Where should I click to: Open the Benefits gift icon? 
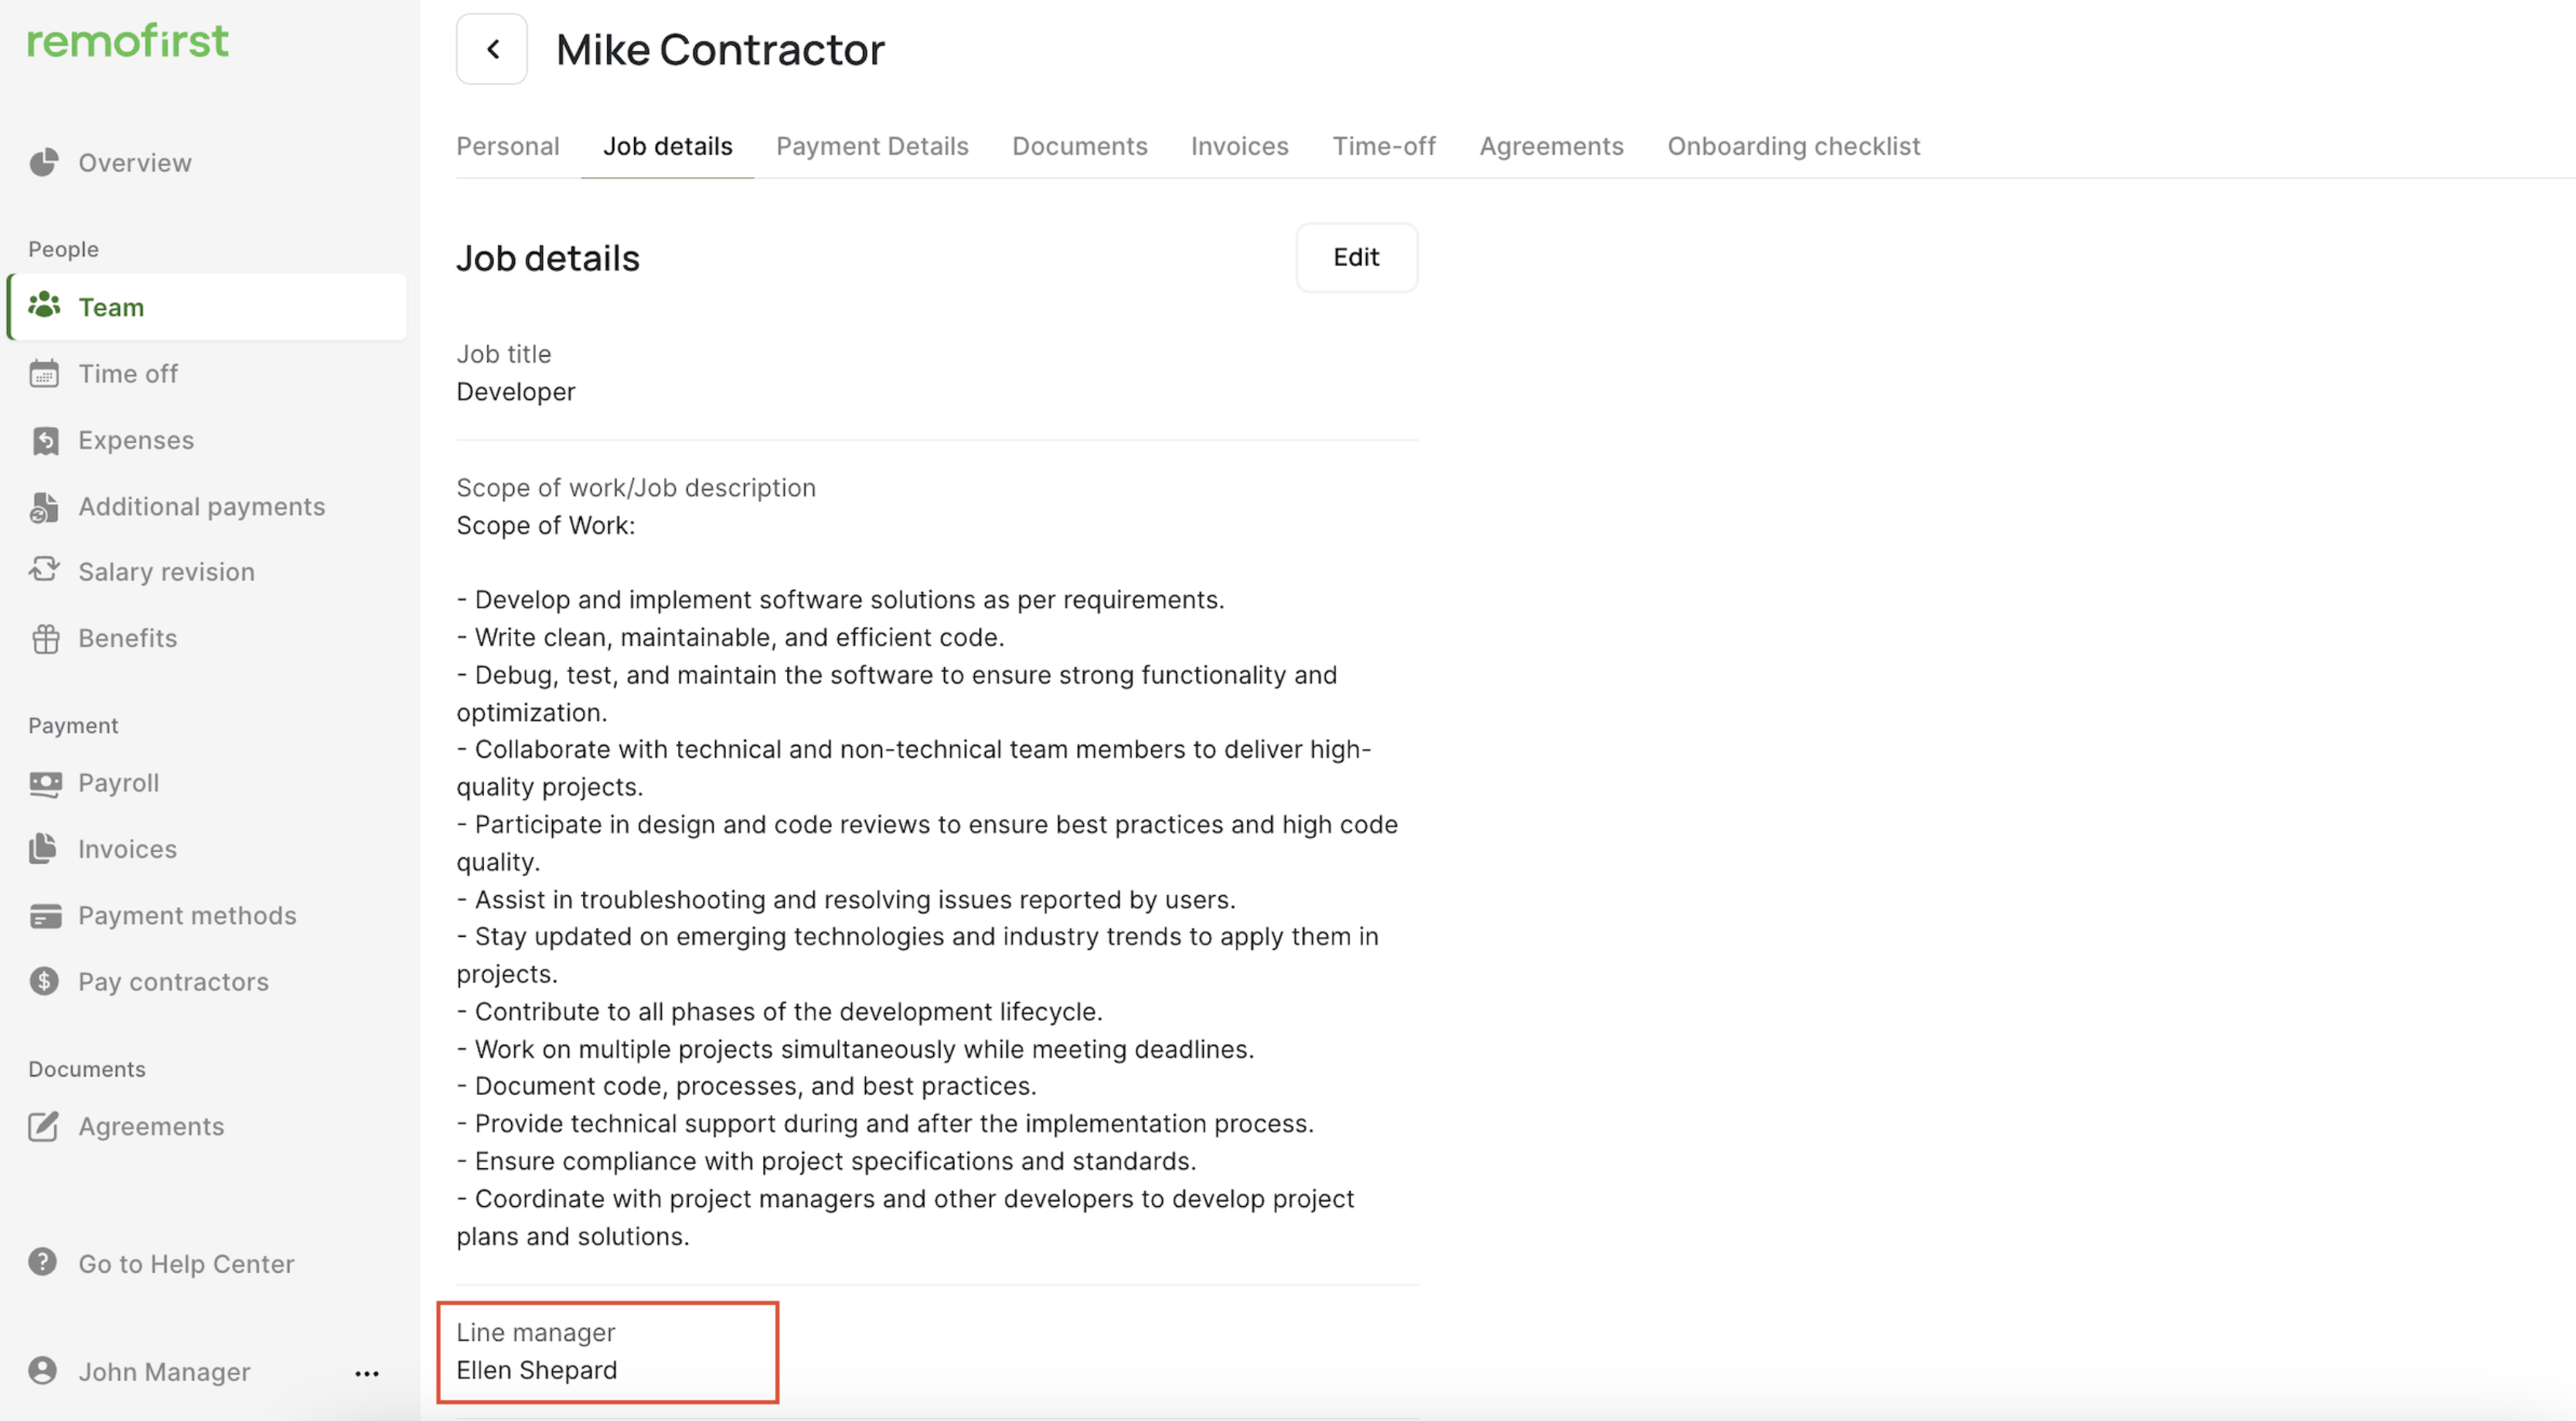(x=45, y=638)
